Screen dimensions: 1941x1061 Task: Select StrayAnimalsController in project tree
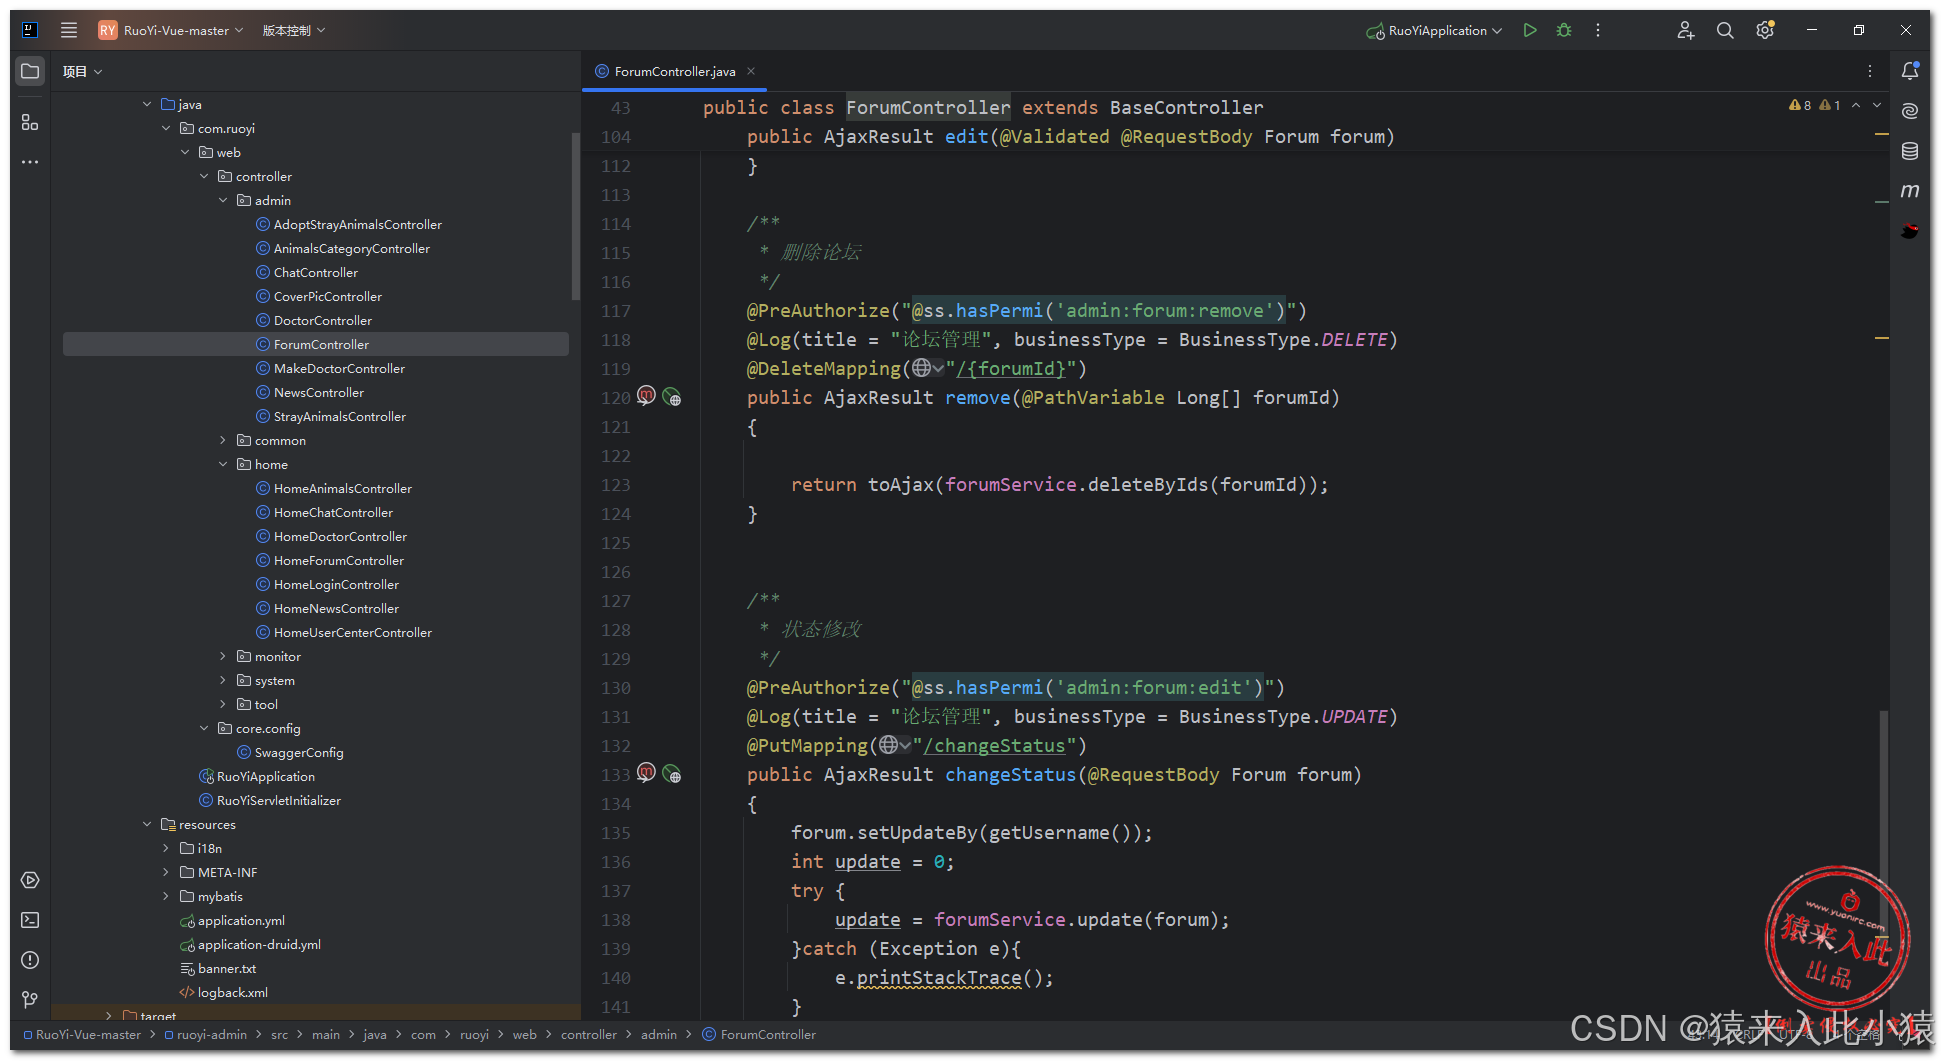pos(330,416)
